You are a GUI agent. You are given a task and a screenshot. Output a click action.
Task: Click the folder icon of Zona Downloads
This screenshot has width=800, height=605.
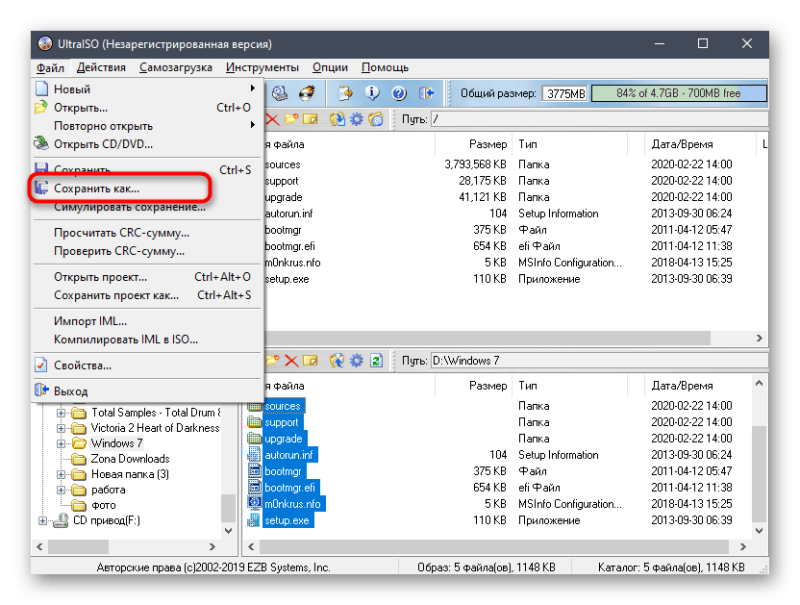point(79,459)
